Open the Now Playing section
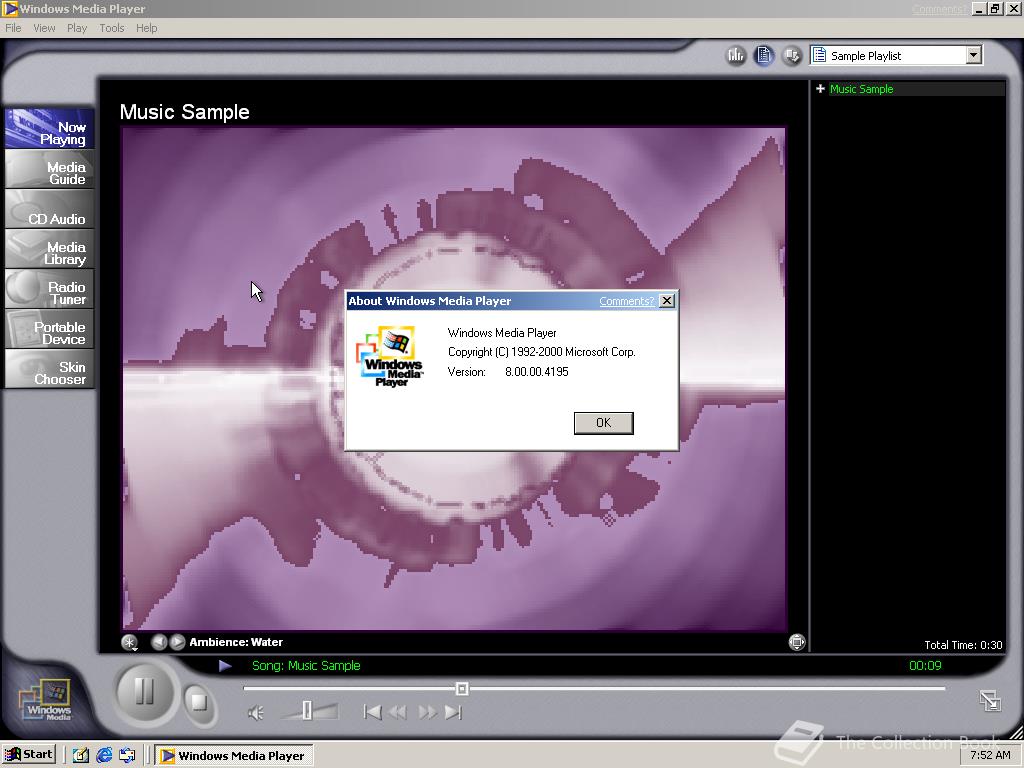 click(50, 129)
